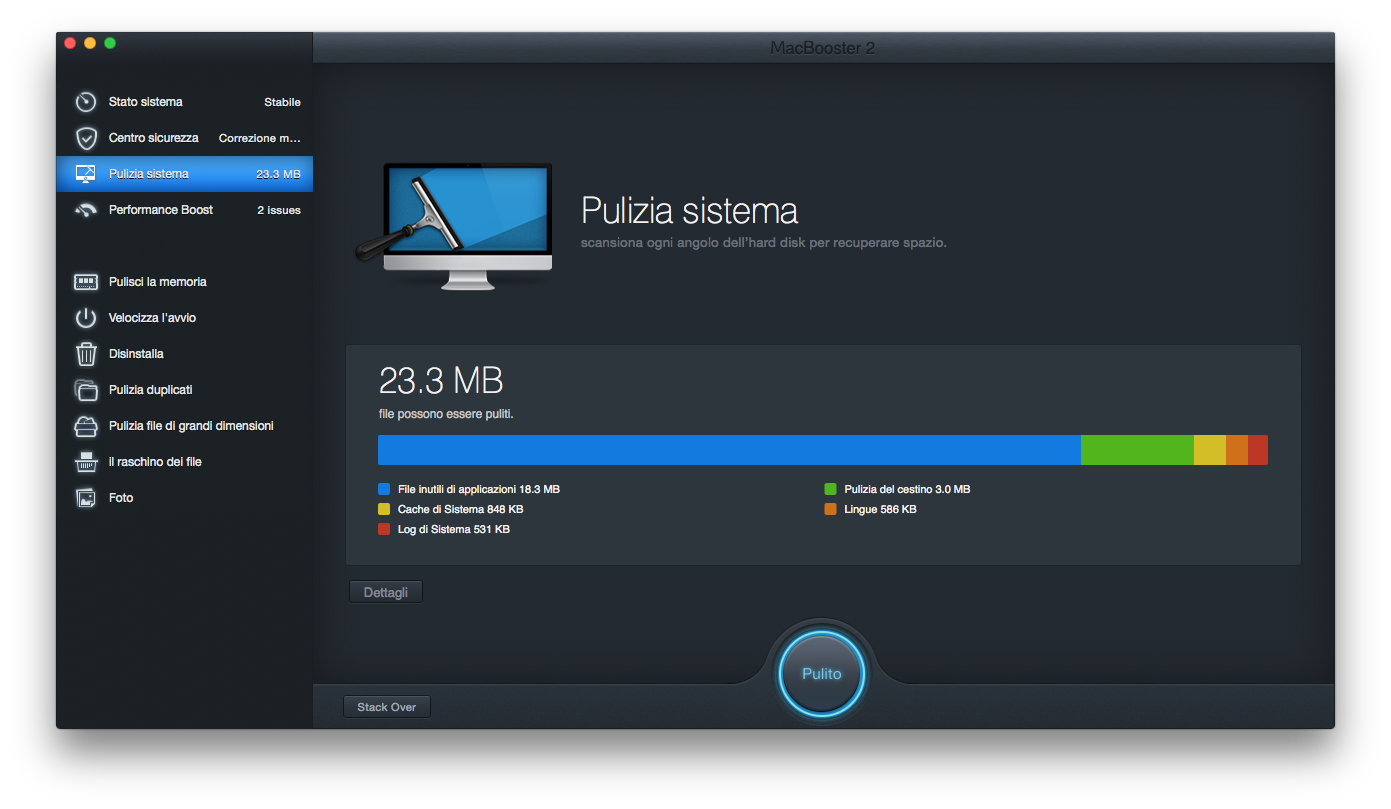Click the yellow system cache bar segment
1391x809 pixels.
tap(1210, 450)
